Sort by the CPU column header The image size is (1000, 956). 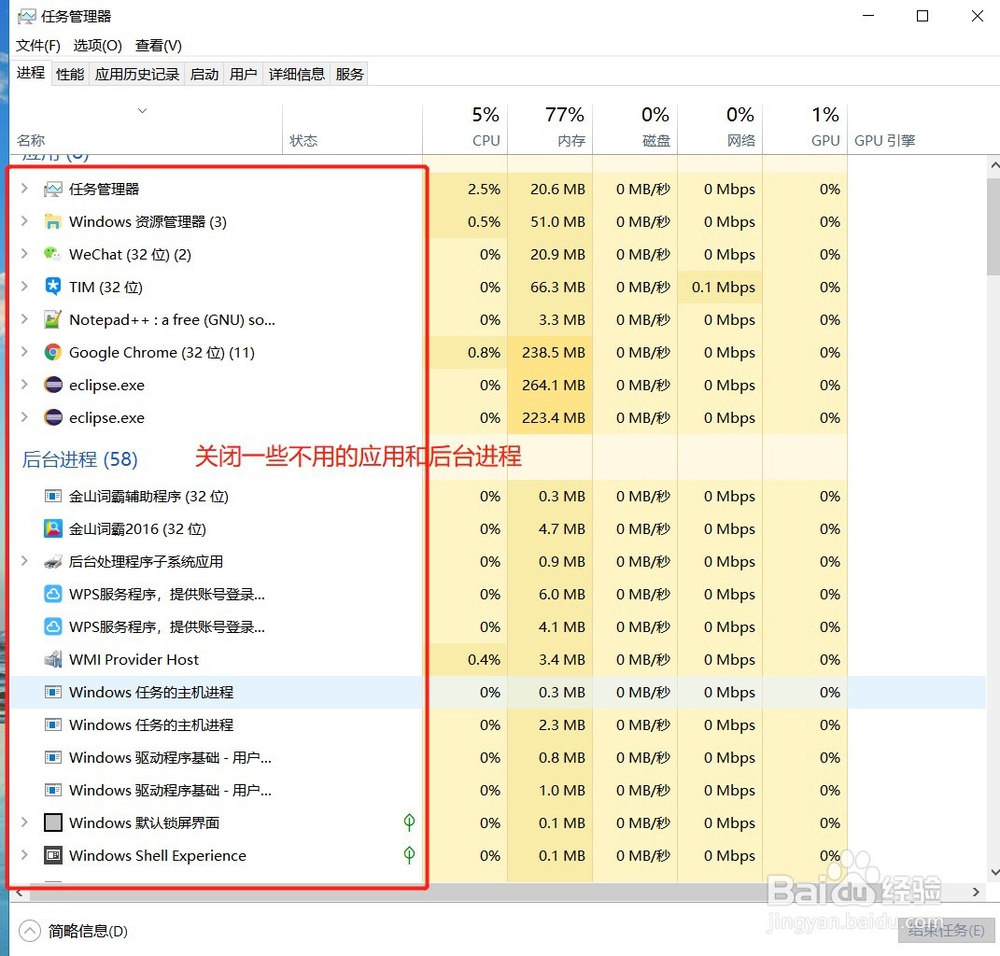tap(465, 128)
